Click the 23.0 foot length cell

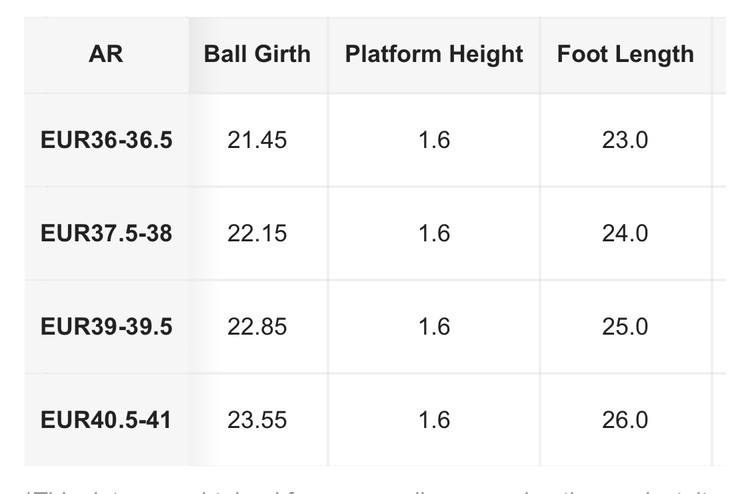(625, 140)
